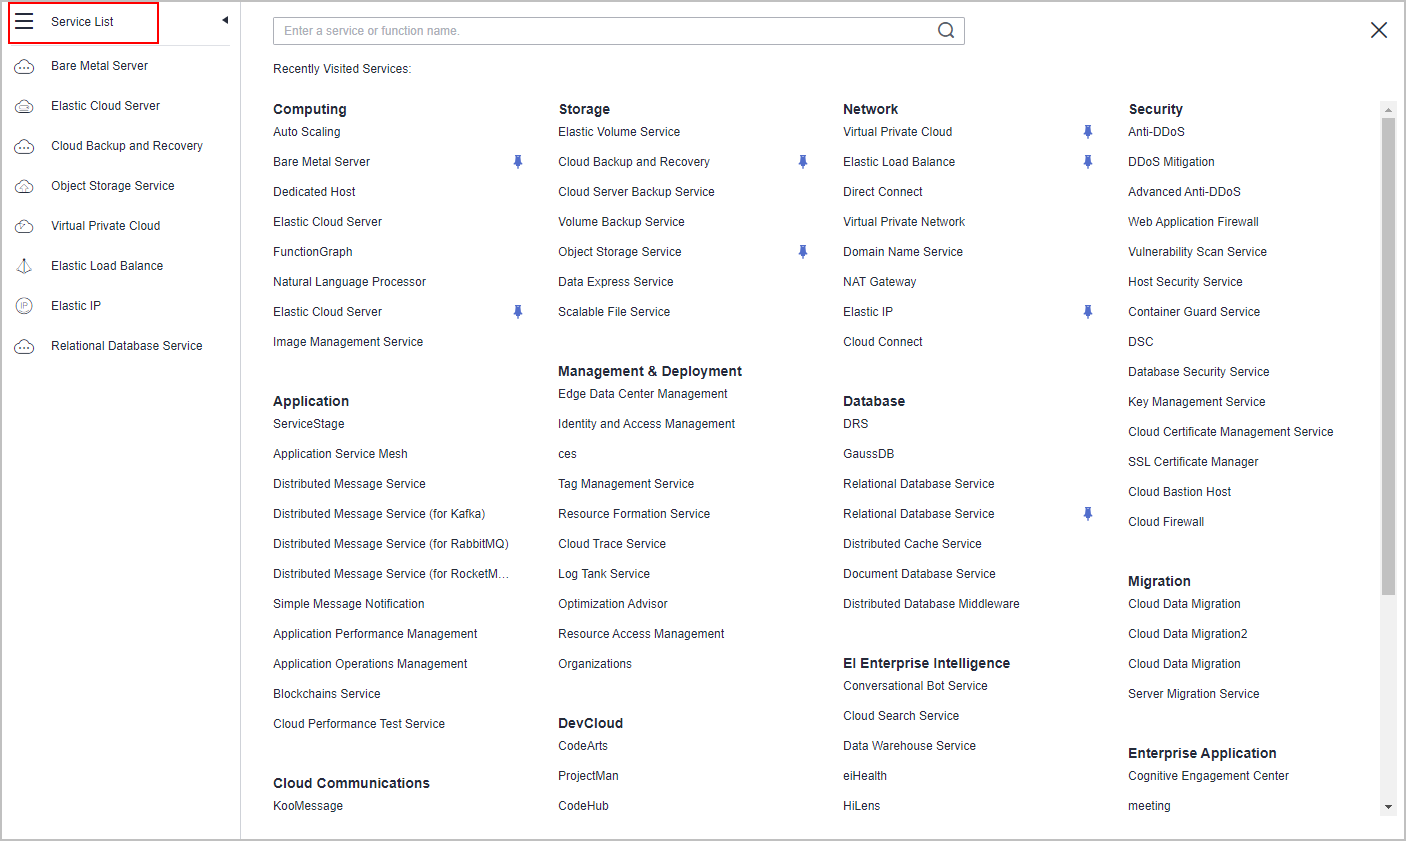Screen dimensions: 1406x841
Task: Click Object Storage Service sidebar icon
Action: pos(24,186)
